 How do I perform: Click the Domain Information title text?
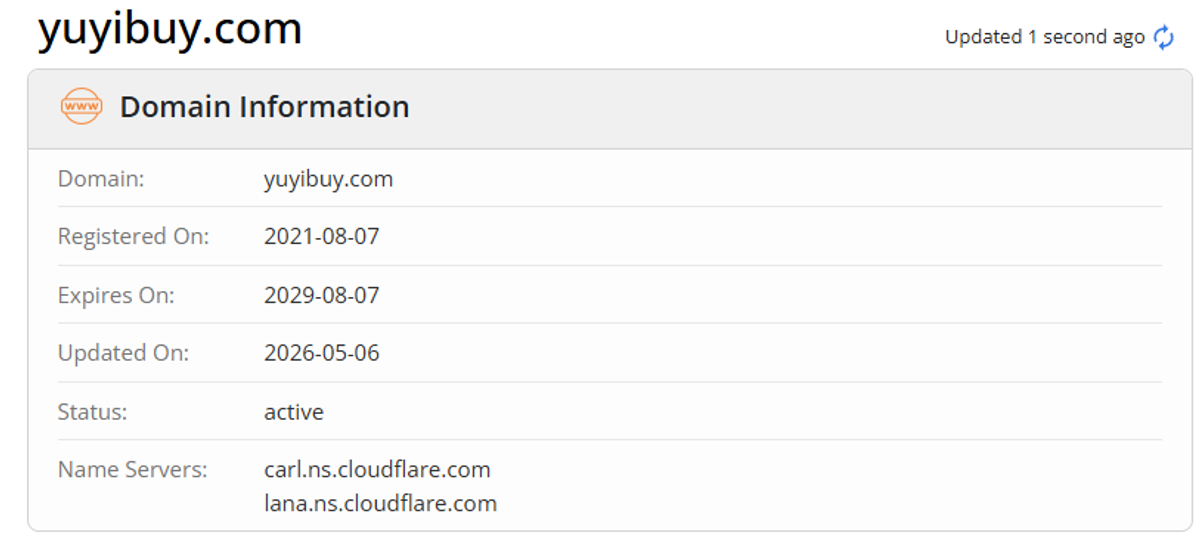coord(265,107)
